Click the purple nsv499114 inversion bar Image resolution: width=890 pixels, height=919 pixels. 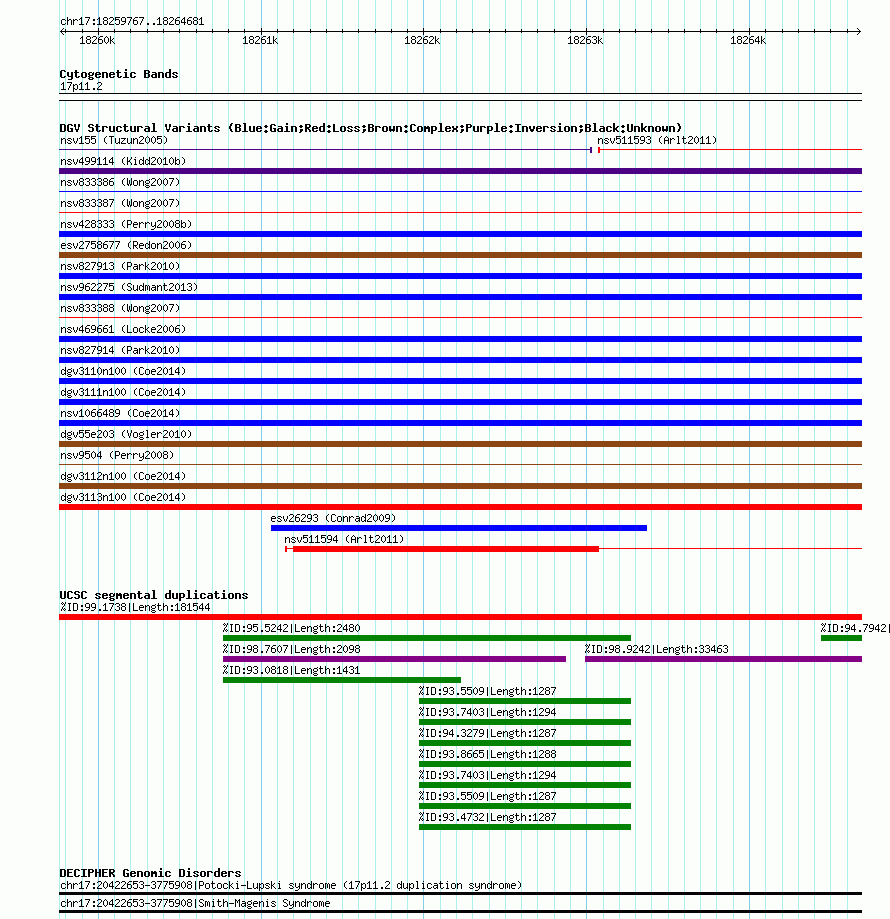461,171
